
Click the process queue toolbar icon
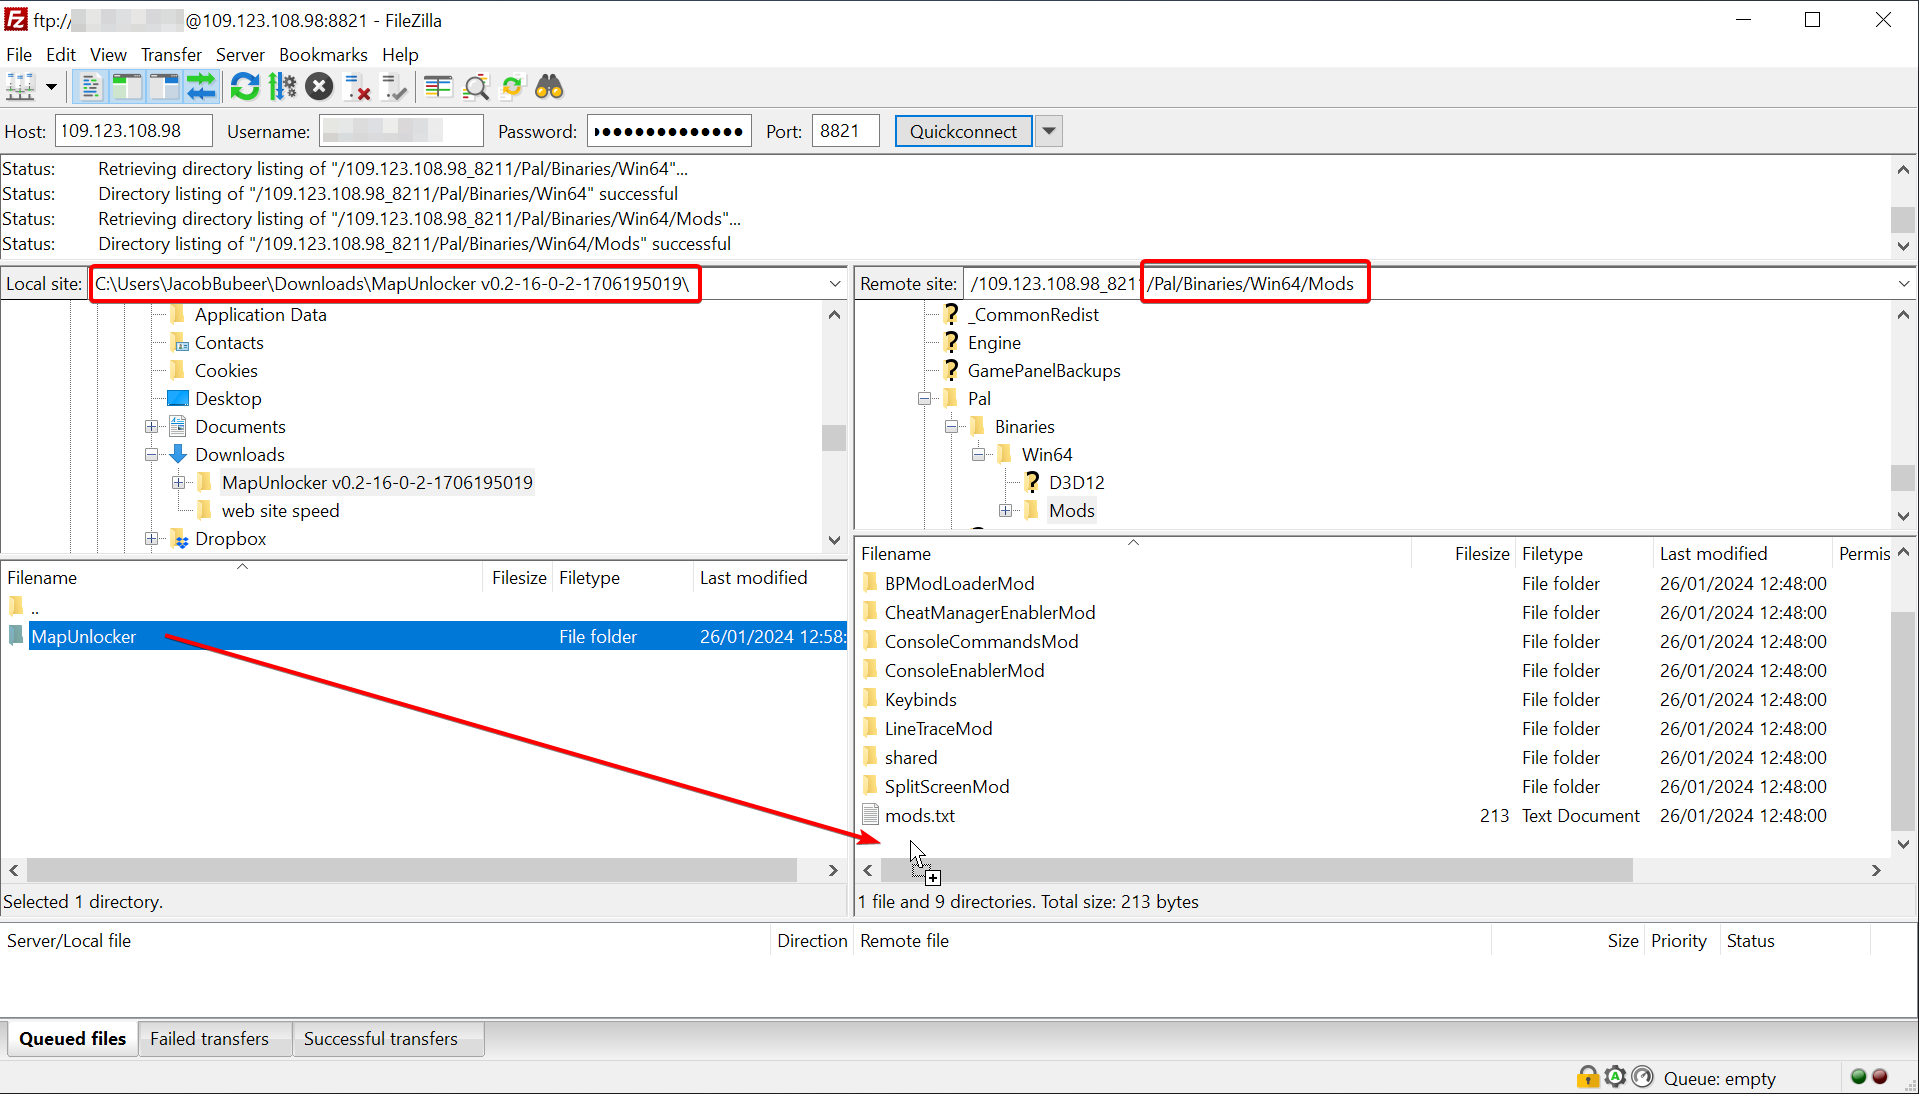[x=283, y=88]
